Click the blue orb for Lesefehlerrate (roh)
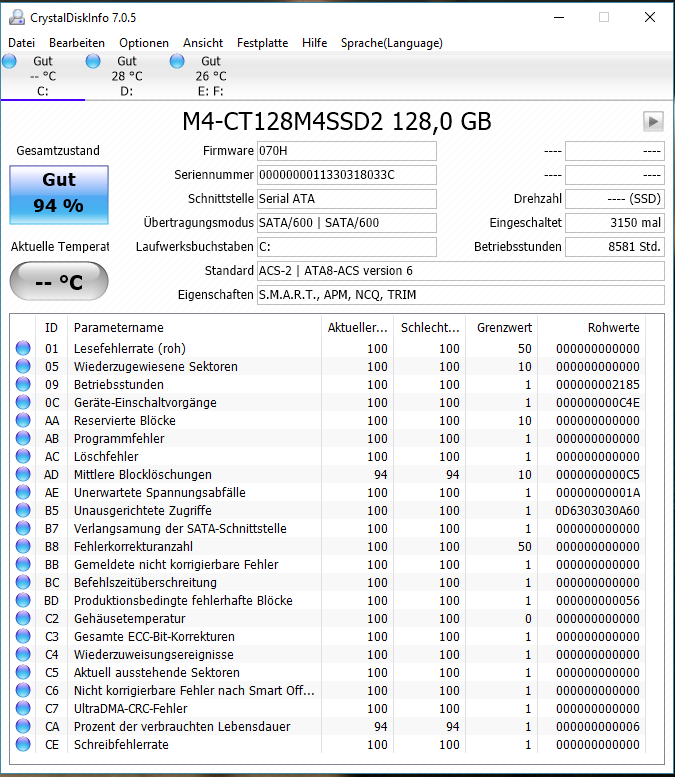The image size is (675, 777). tap(23, 348)
